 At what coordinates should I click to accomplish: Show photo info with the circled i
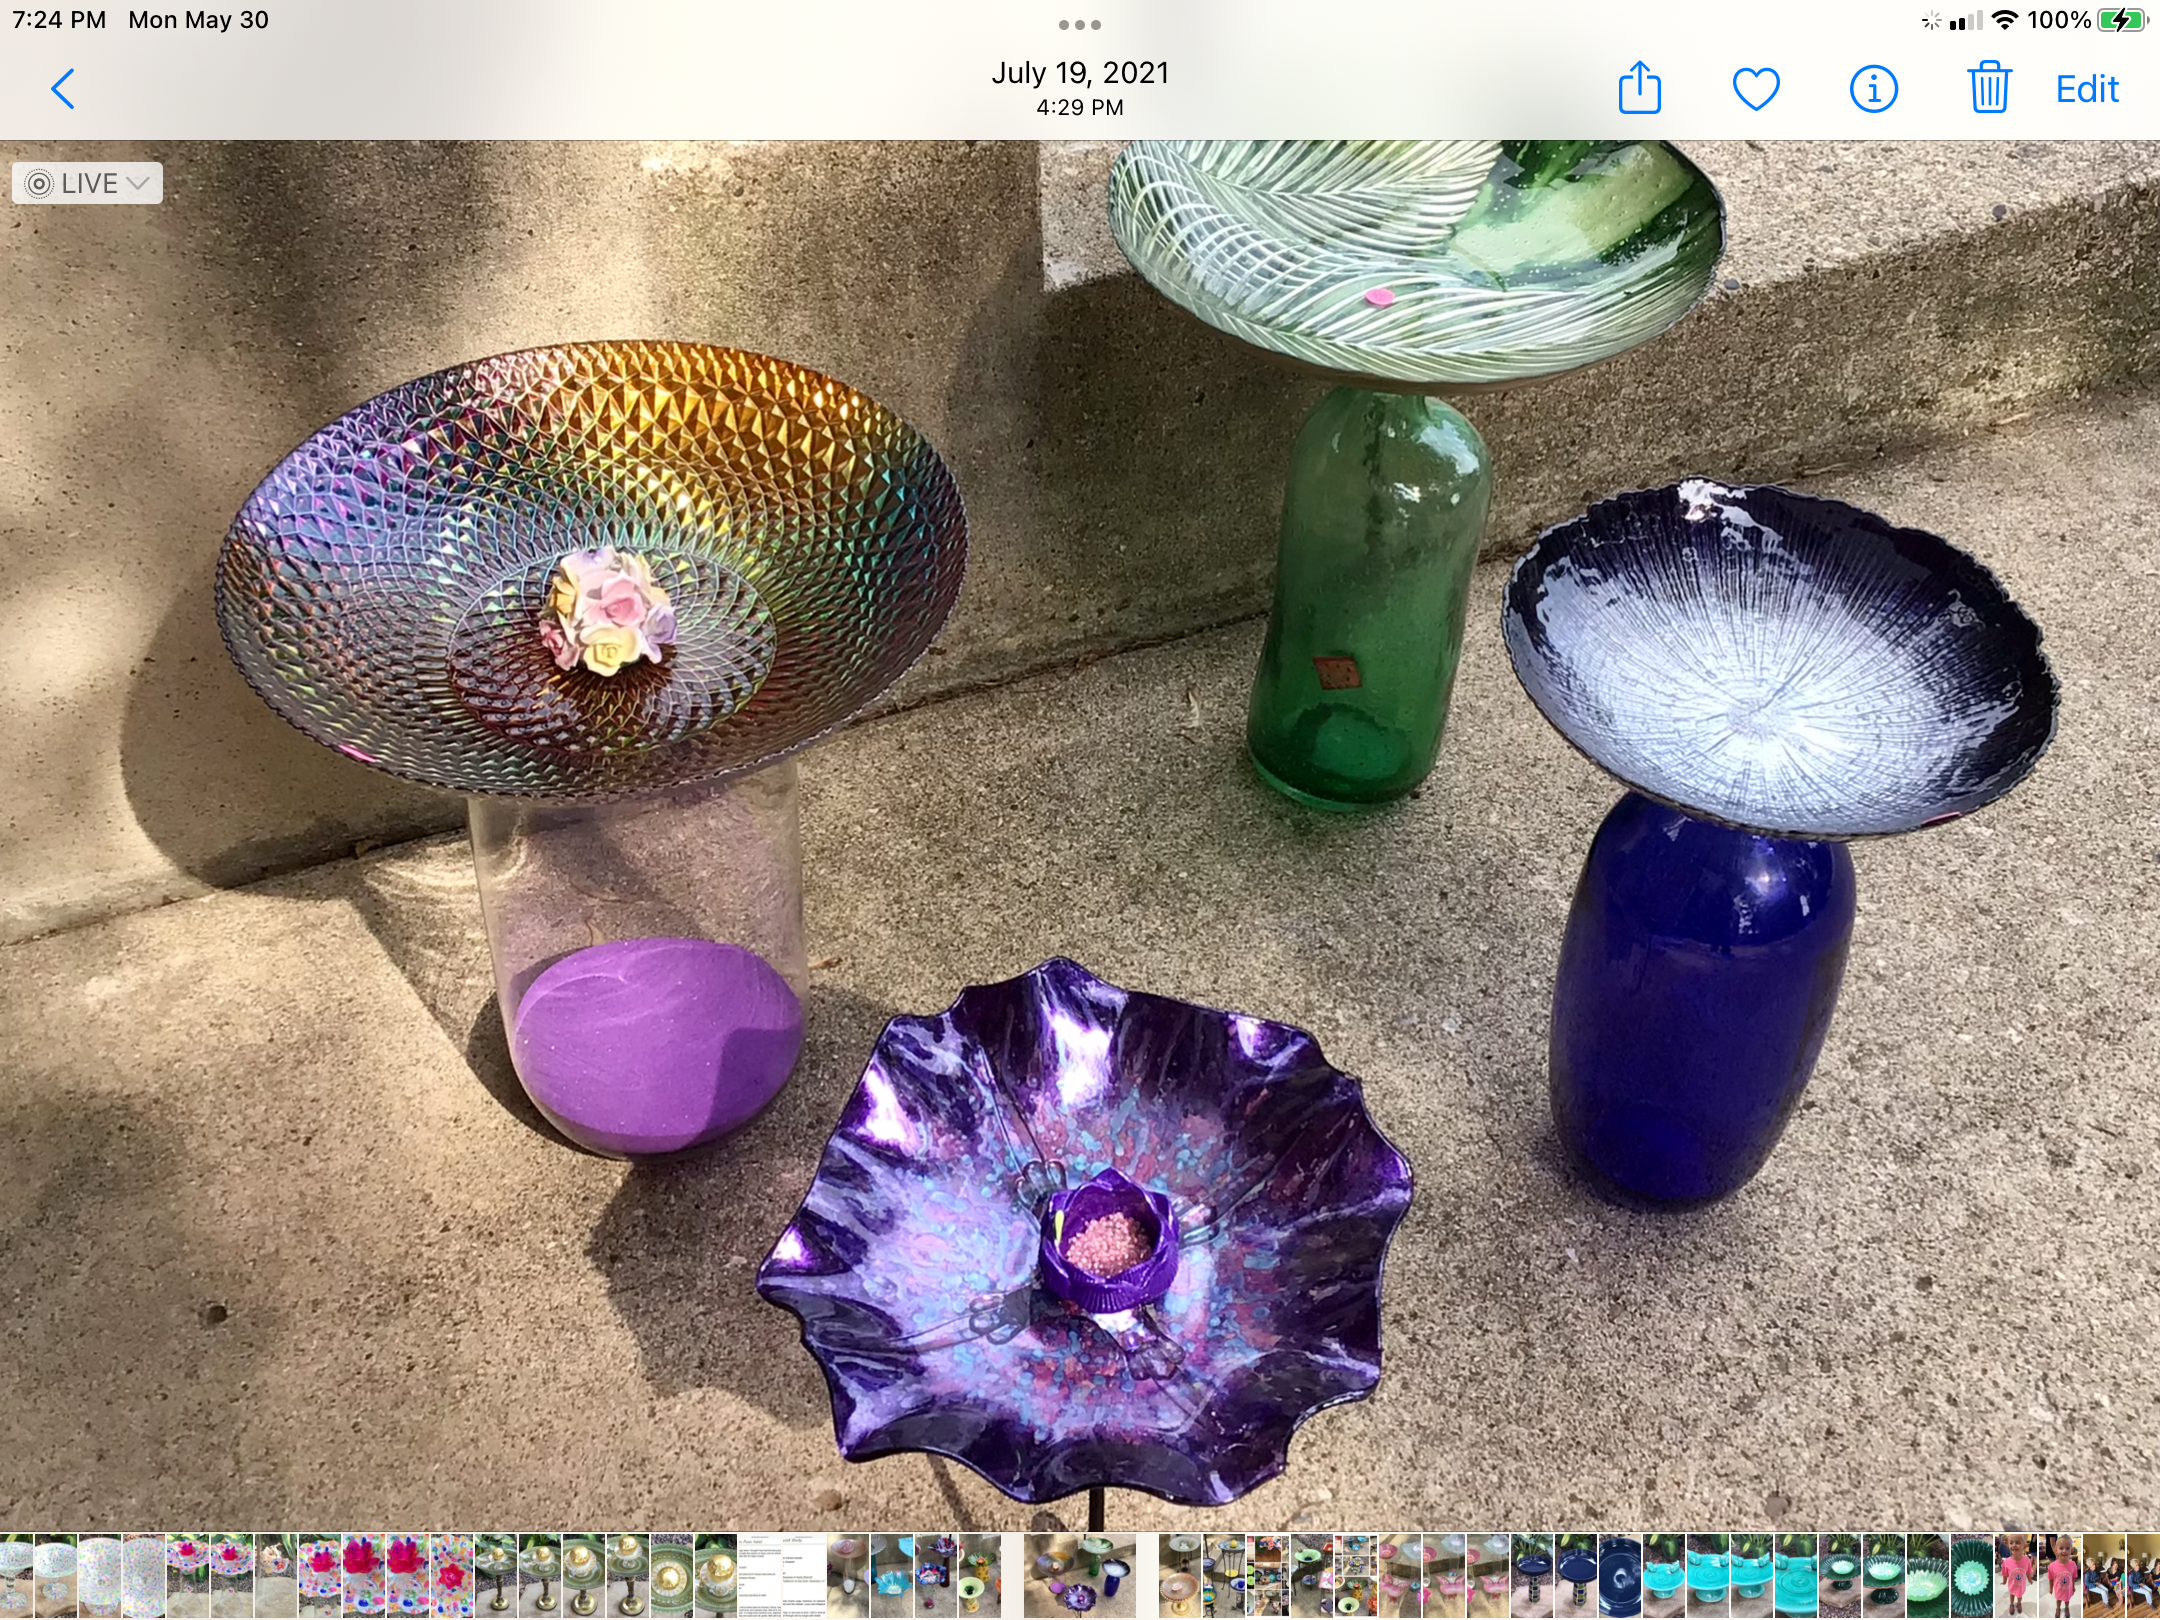[x=1873, y=89]
